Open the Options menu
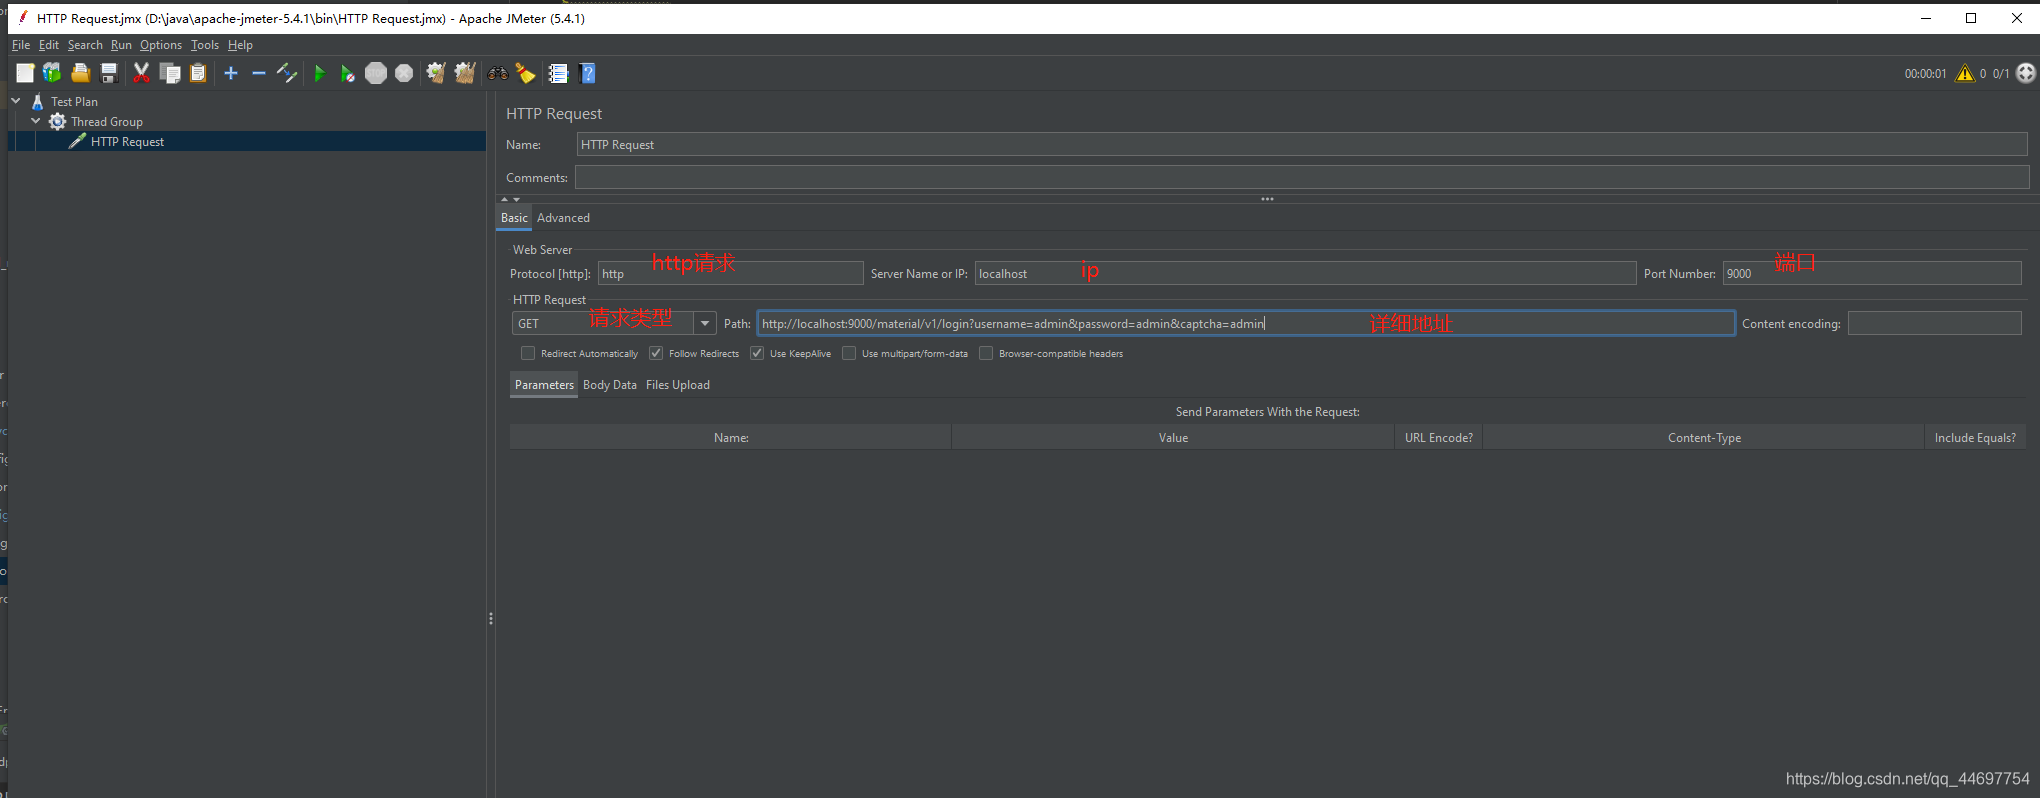Screen dimensions: 2040x798 pyautogui.click(x=161, y=45)
